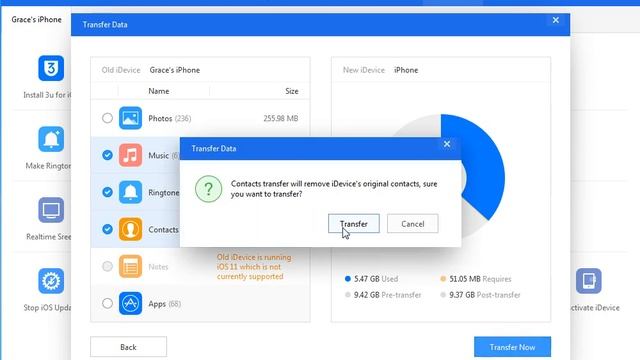This screenshot has height=360, width=640.
Task: Click the 9.42 GB Pre-transfer legend
Action: (x=383, y=295)
